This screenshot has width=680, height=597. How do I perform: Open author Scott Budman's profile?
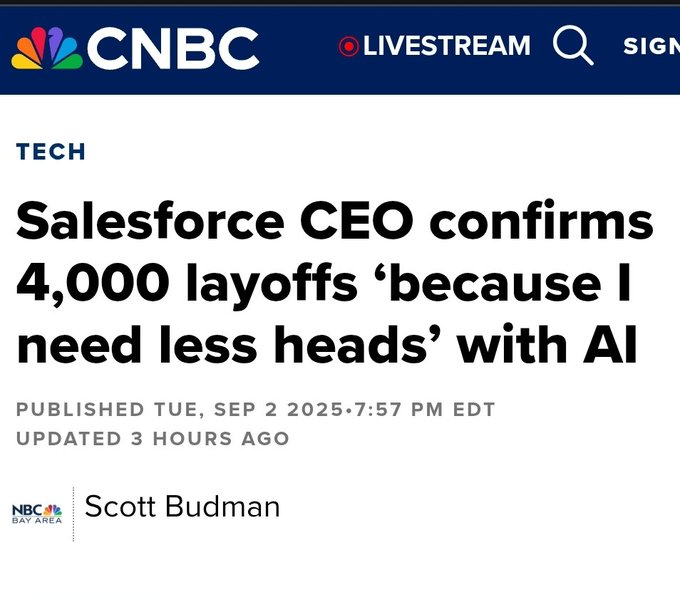[x=182, y=506]
